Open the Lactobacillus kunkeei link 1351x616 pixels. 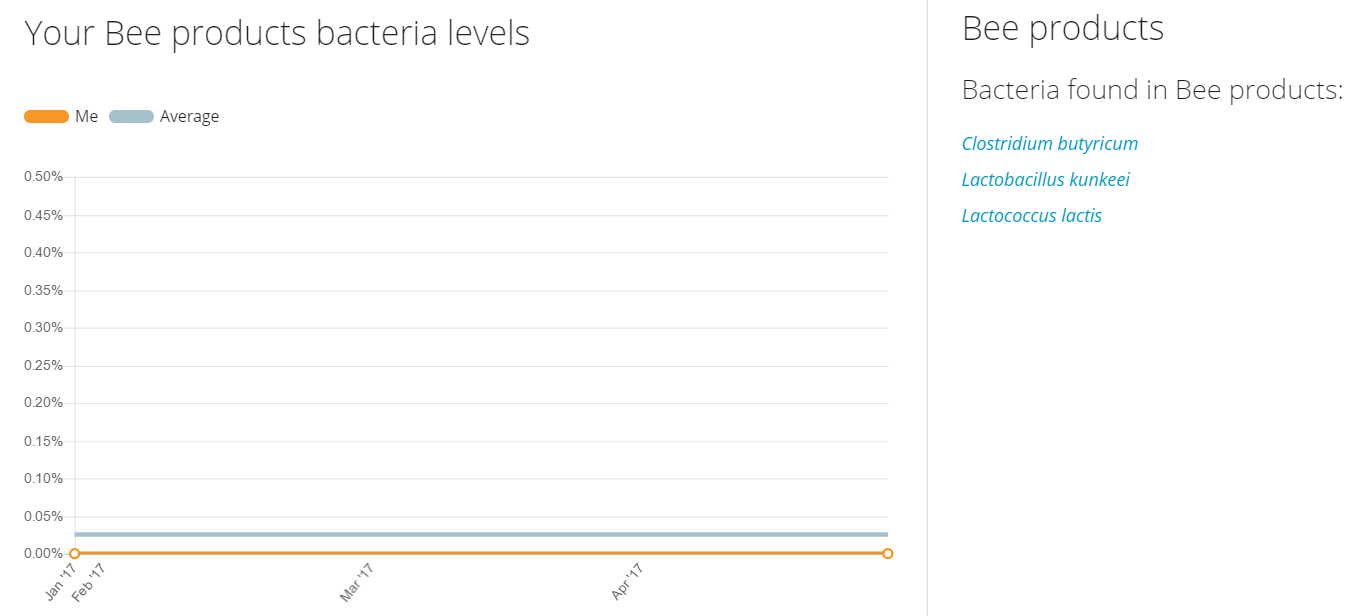pos(1045,180)
